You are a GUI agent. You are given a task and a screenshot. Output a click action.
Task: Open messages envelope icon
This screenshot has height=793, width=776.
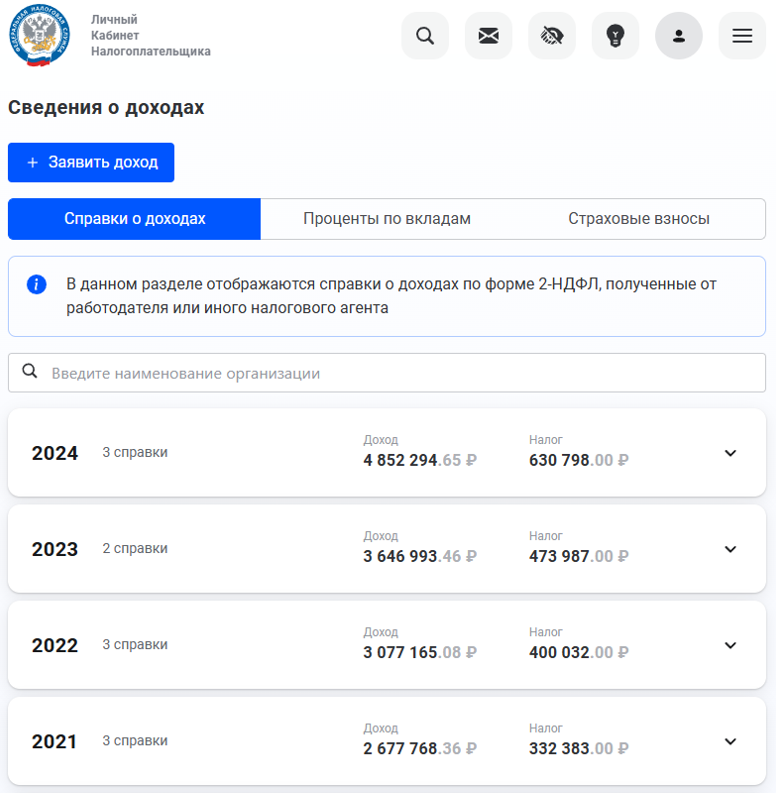[488, 36]
